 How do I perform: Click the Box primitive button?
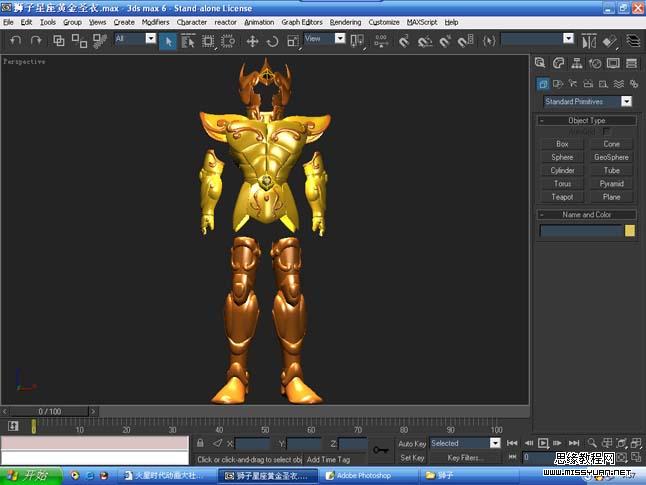tap(562, 144)
